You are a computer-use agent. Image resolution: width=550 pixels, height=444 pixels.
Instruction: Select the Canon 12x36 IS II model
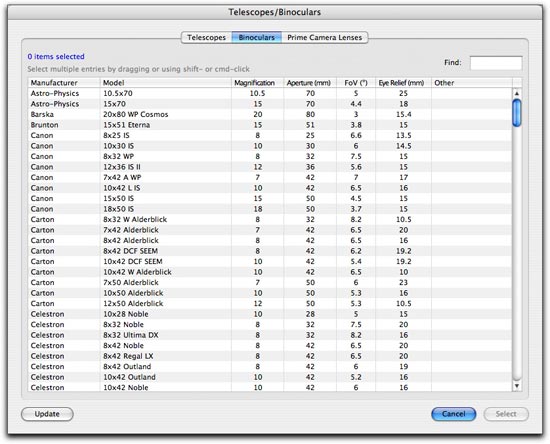click(x=122, y=167)
